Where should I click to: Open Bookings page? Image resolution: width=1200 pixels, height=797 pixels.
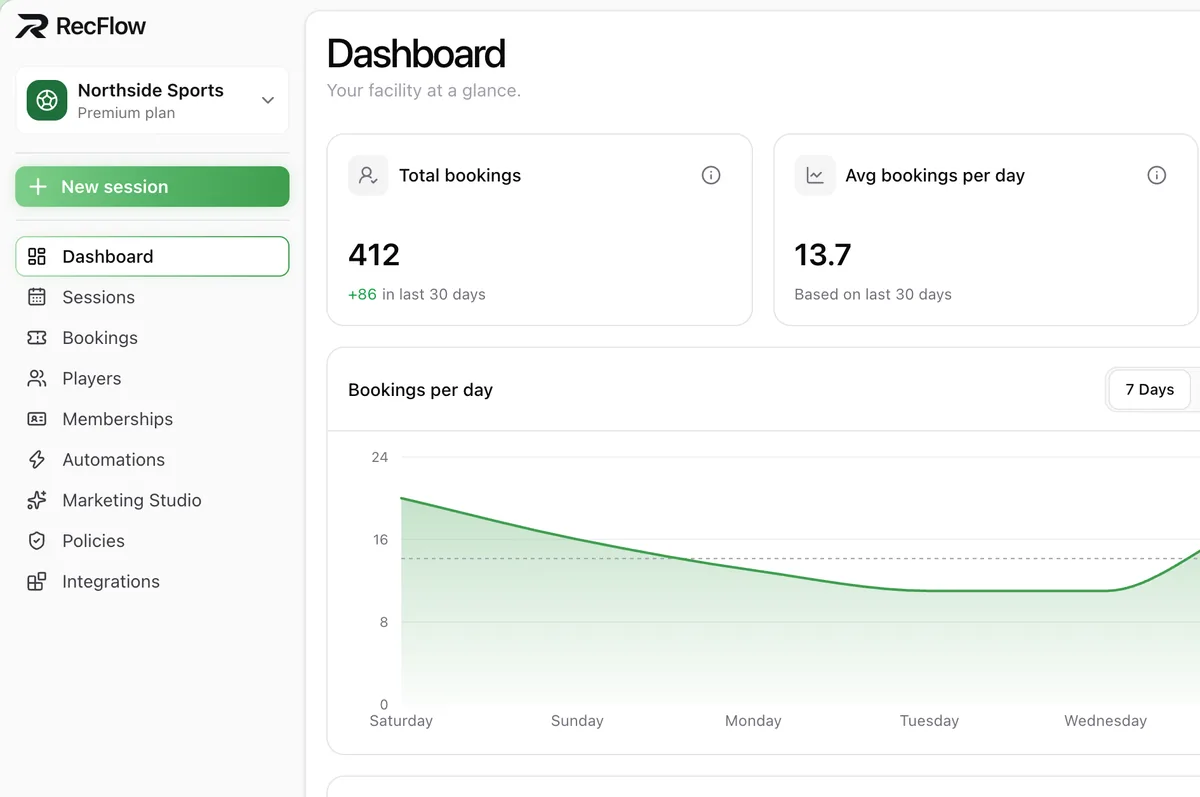click(x=152, y=338)
